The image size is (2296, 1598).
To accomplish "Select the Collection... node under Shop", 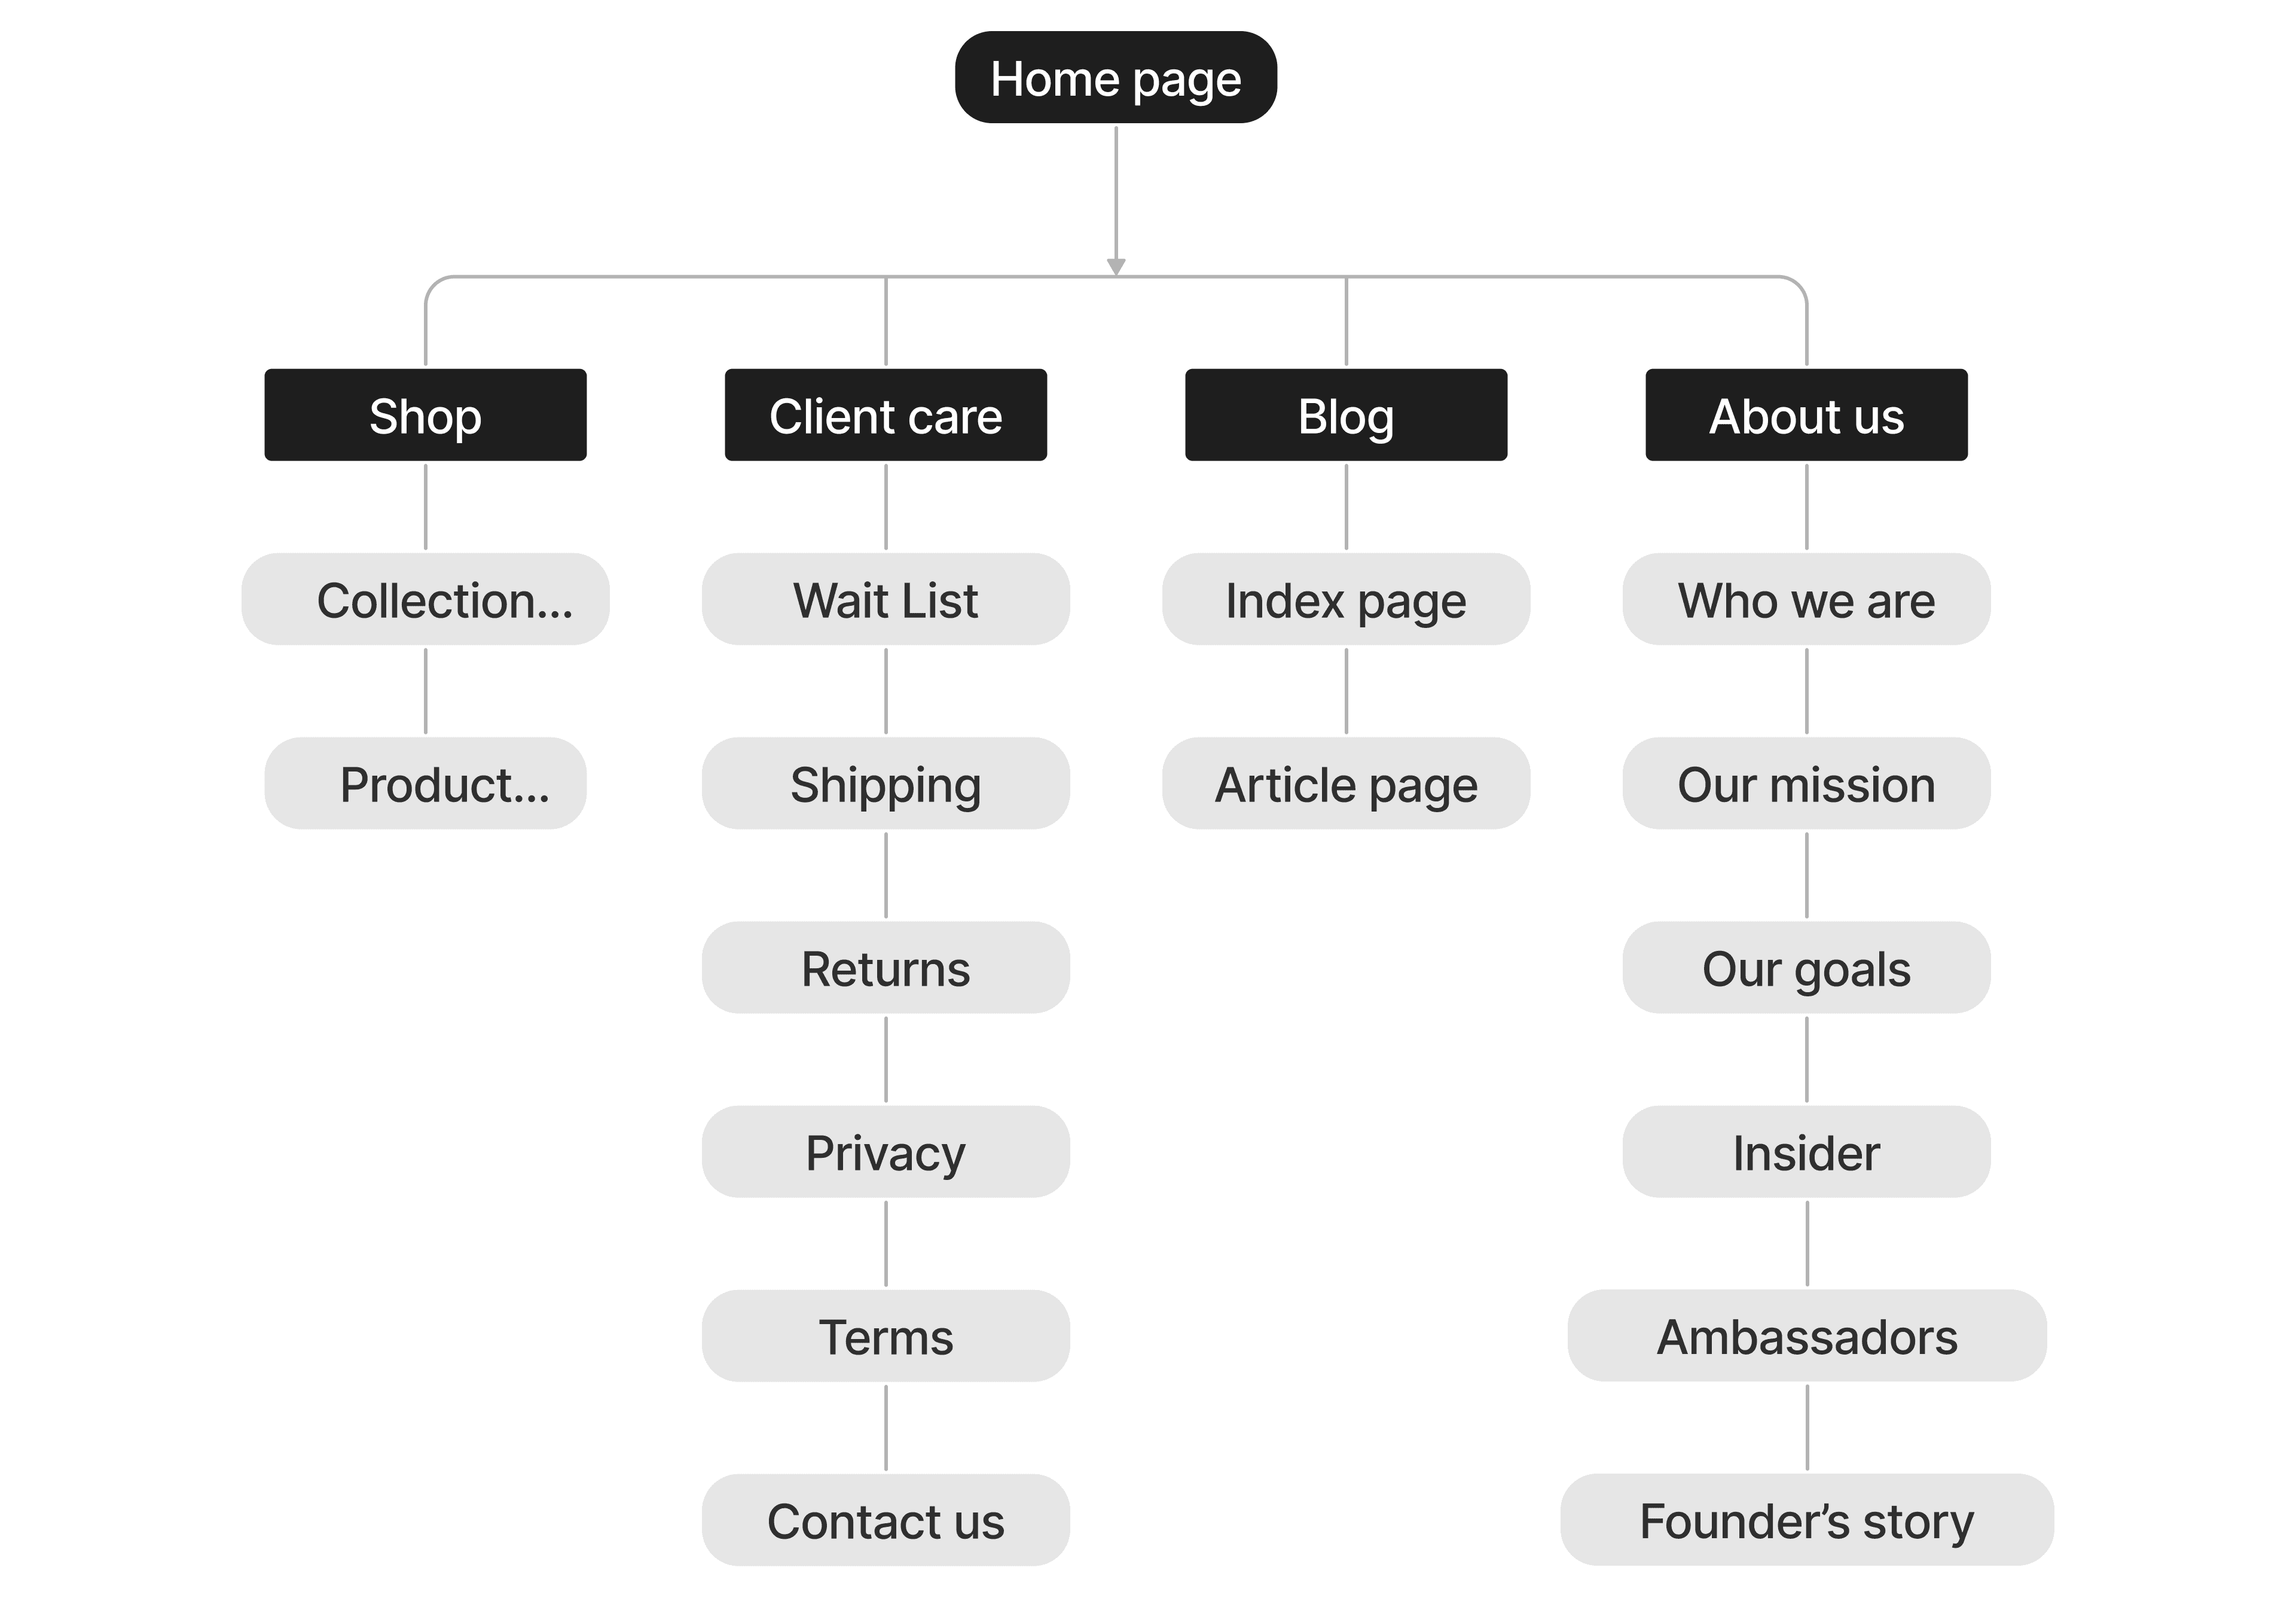I will coord(425,599).
